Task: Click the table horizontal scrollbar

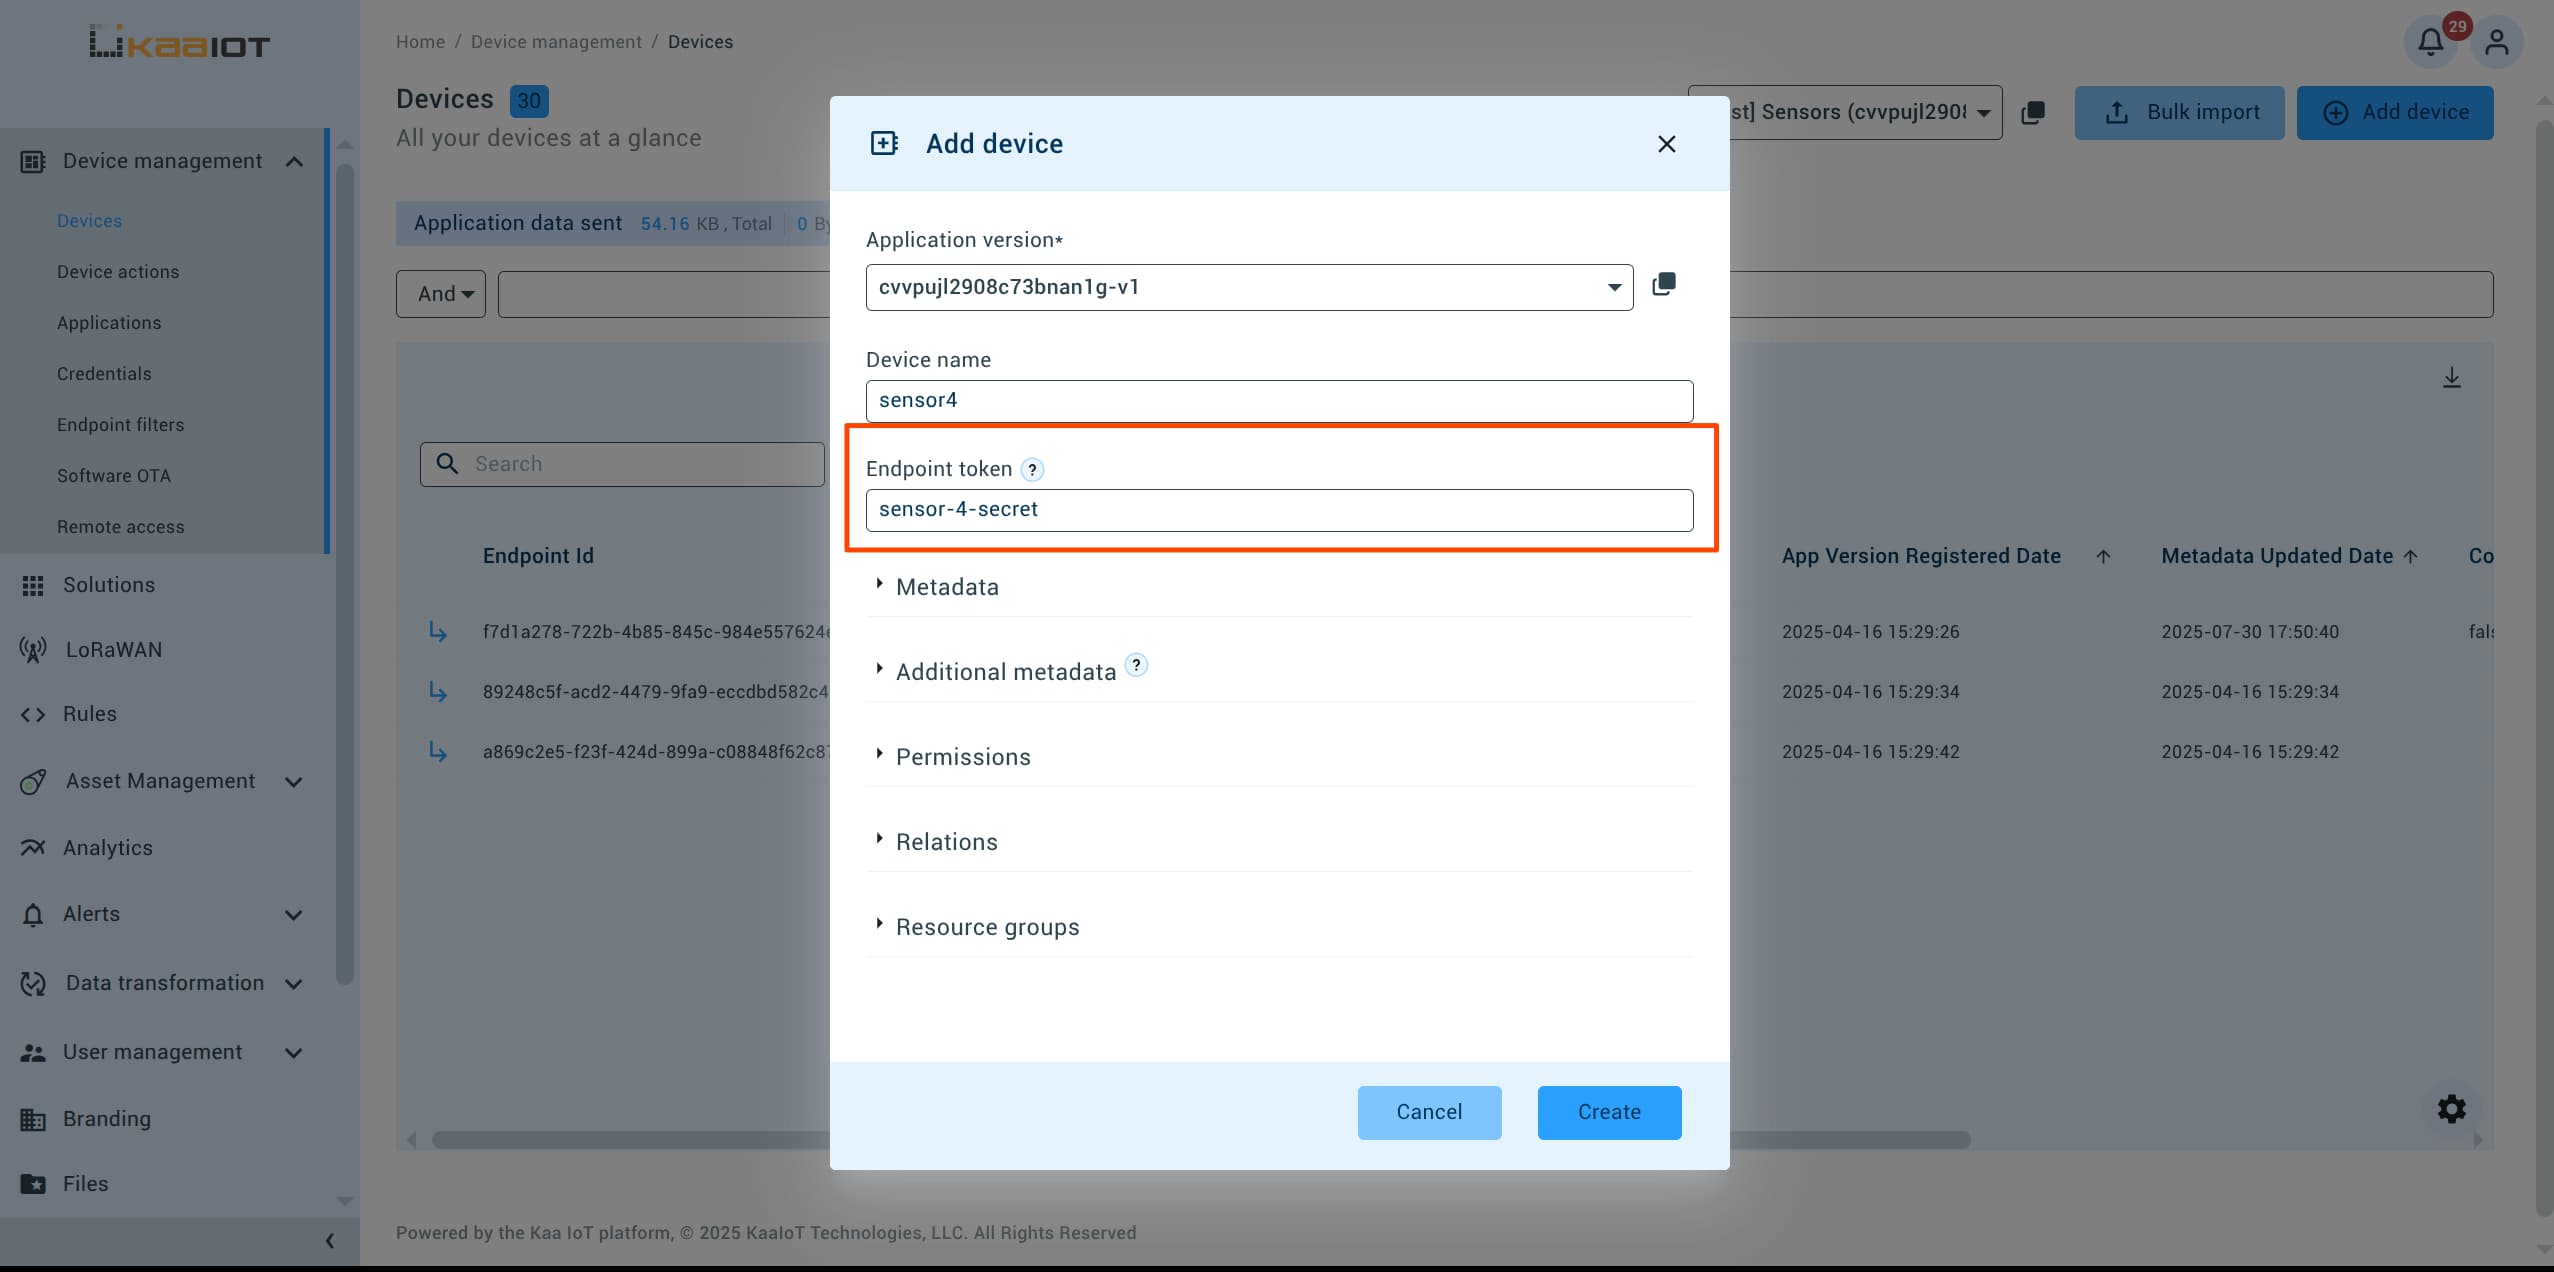Action: coord(1200,1140)
